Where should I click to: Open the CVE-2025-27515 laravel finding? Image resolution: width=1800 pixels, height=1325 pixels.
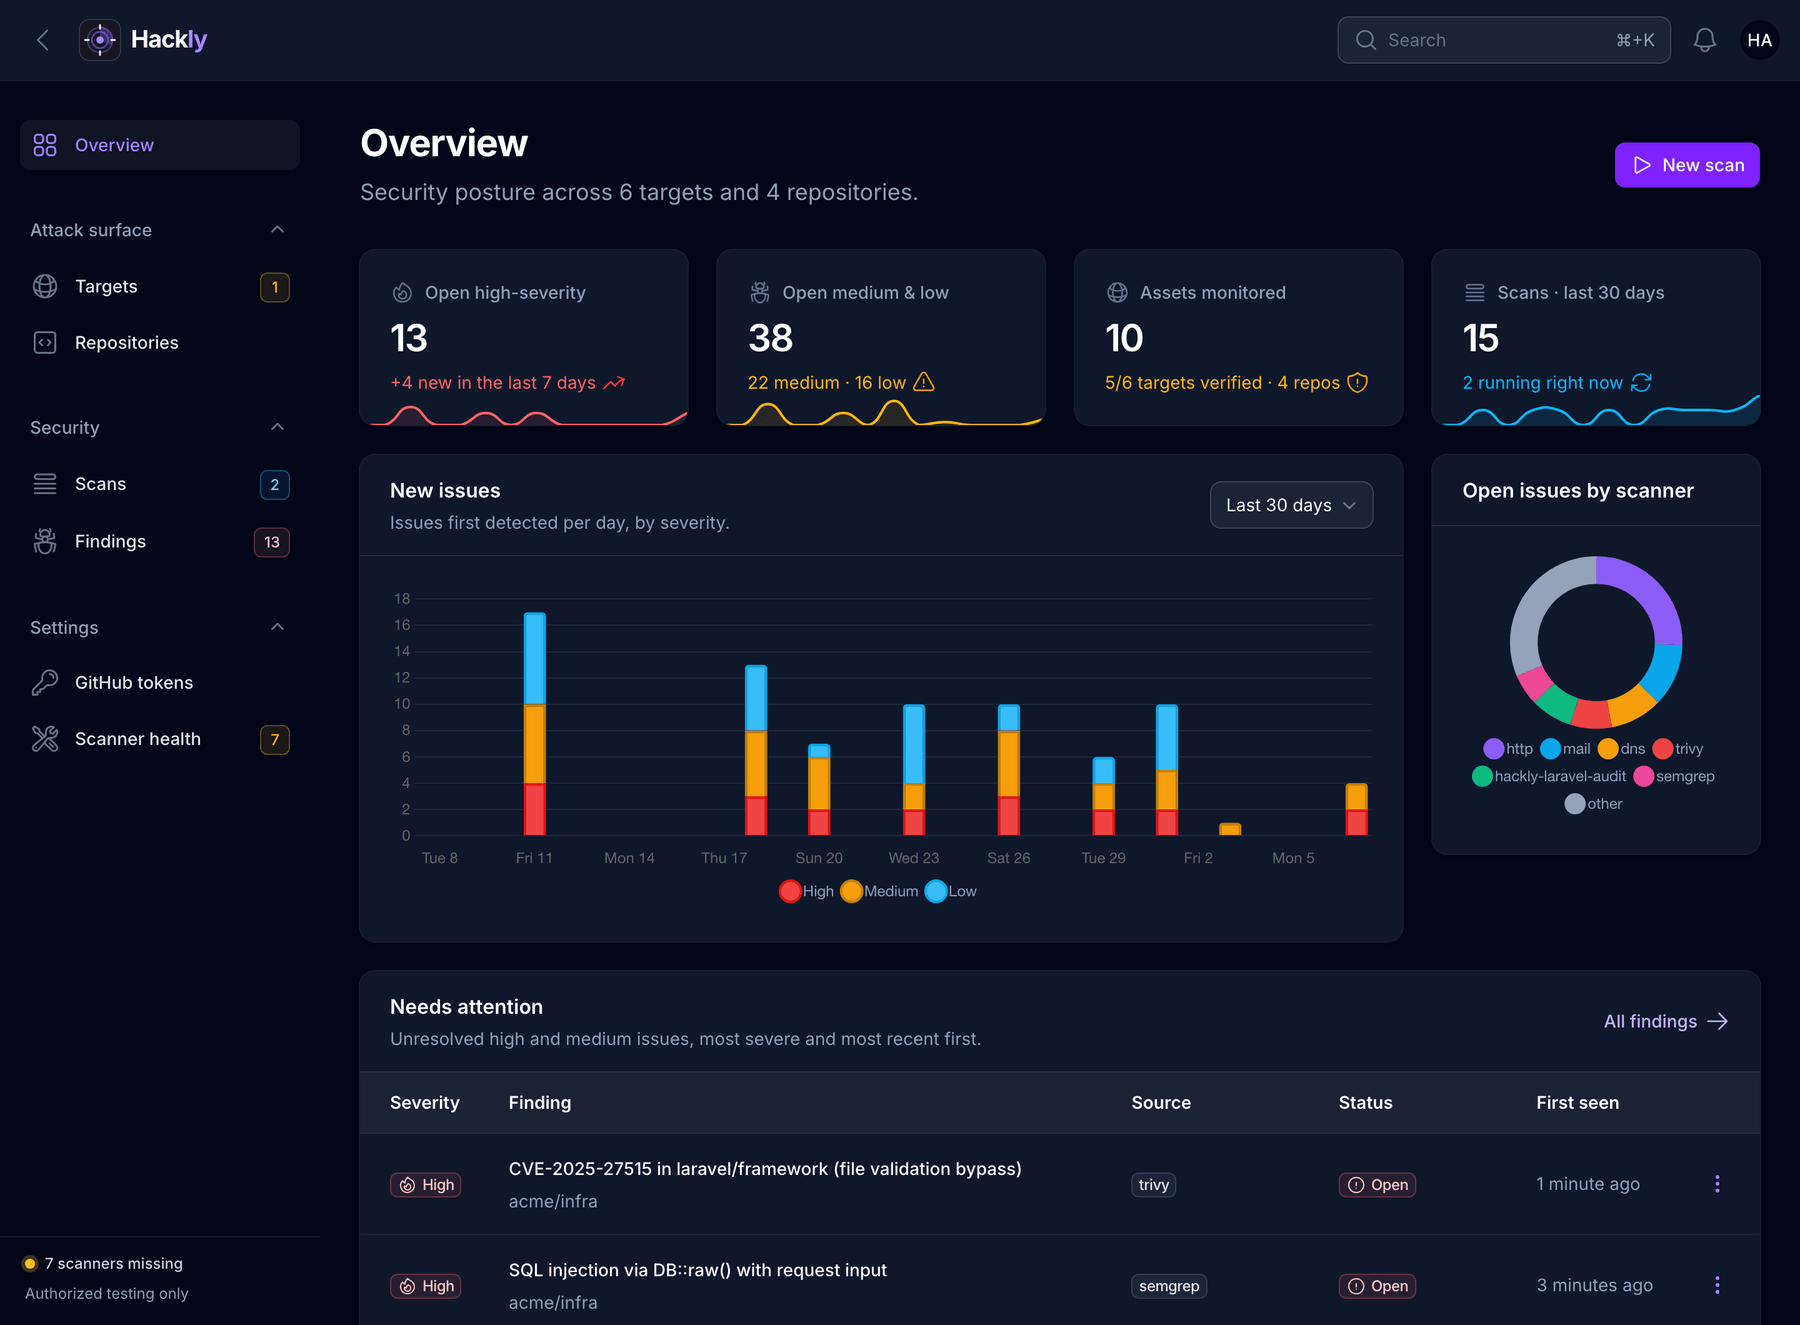pos(765,1169)
